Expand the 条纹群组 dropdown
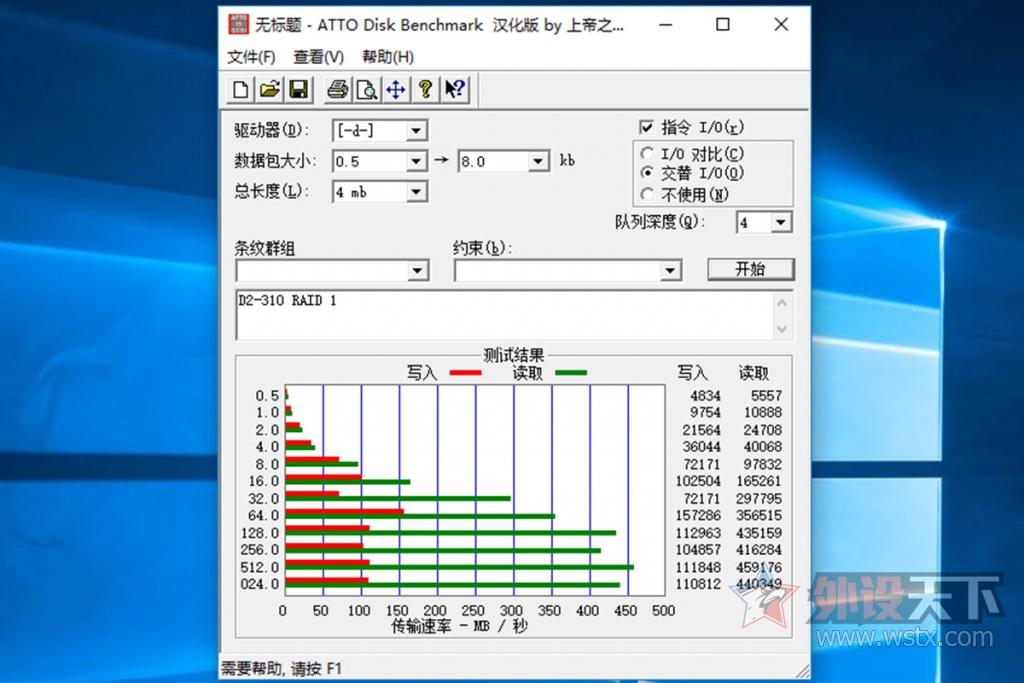Image resolution: width=1024 pixels, height=683 pixels. coord(417,270)
